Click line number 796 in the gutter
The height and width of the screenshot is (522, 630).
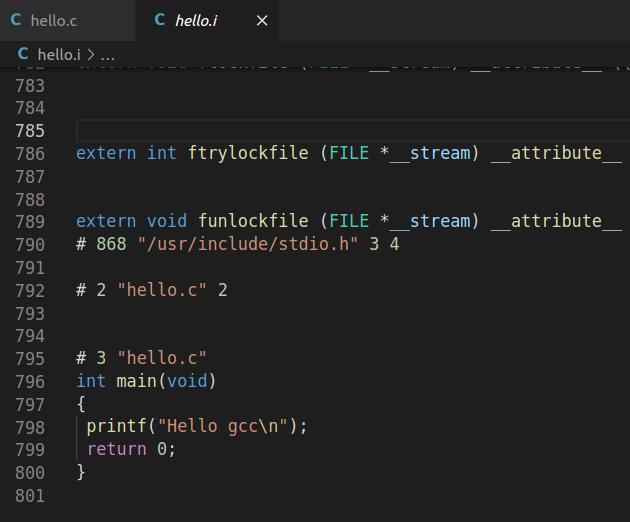pos(30,381)
